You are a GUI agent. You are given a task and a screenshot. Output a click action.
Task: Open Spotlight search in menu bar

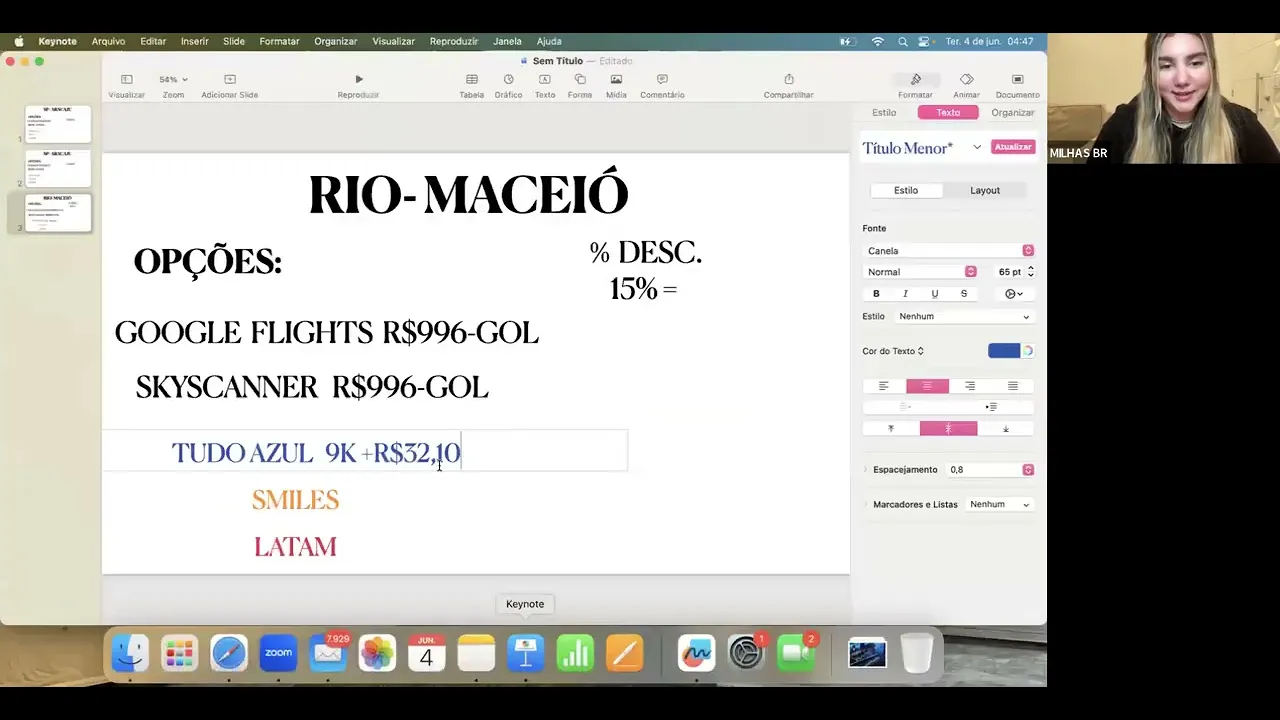(902, 41)
